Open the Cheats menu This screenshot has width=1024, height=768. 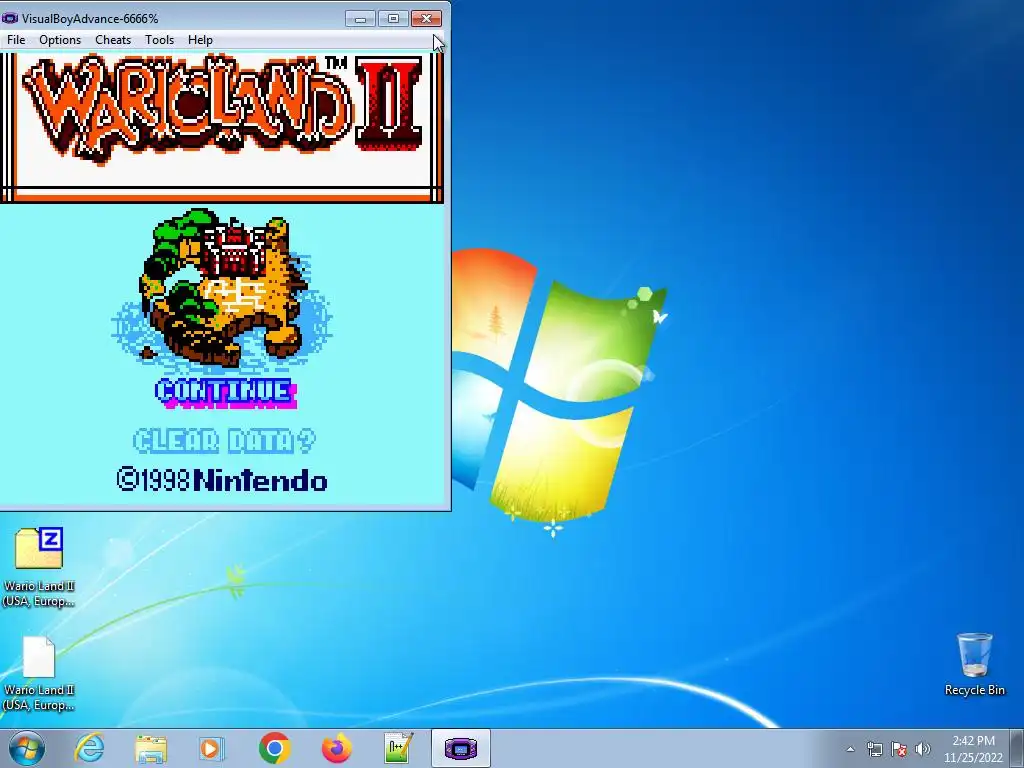(113, 40)
